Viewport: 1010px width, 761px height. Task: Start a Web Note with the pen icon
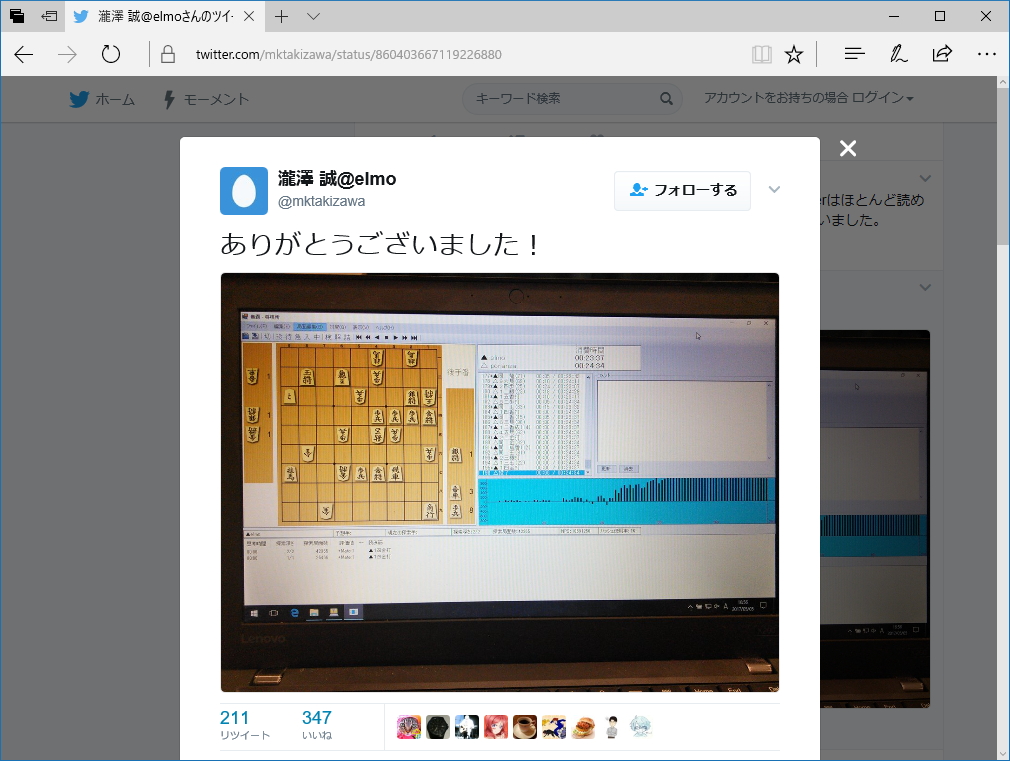click(897, 54)
